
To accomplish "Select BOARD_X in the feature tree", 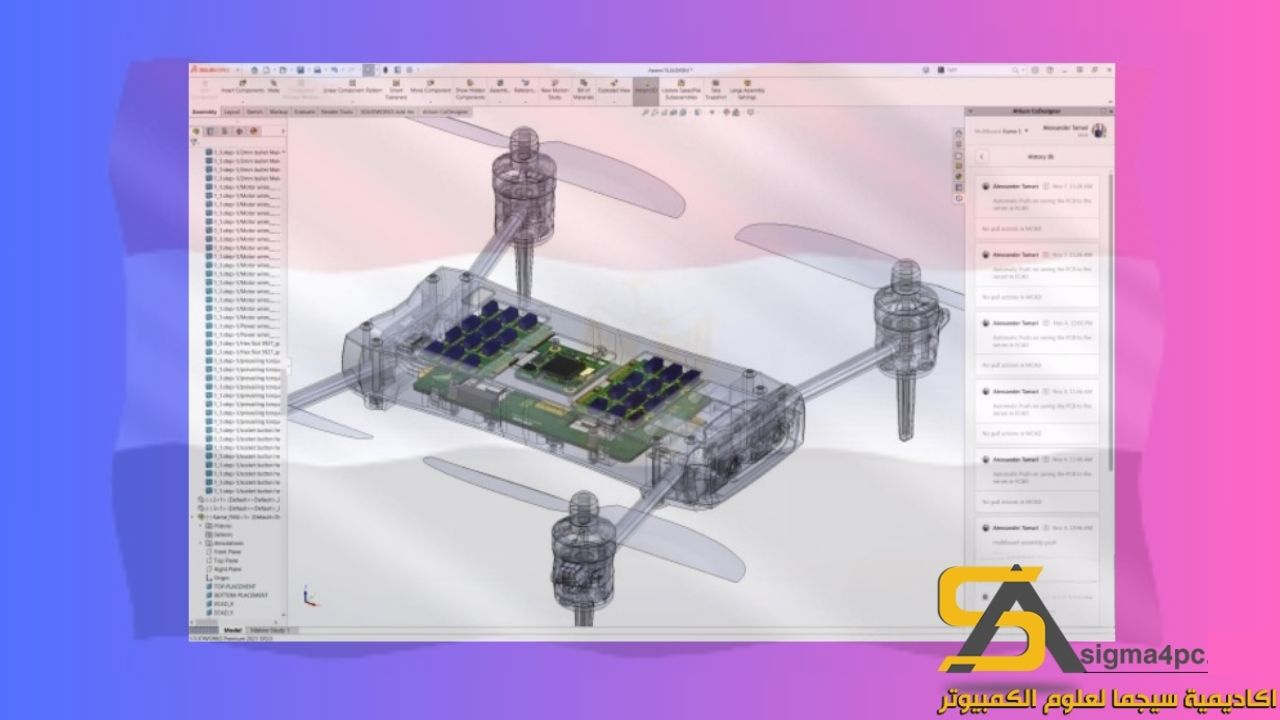I will pyautogui.click(x=221, y=604).
